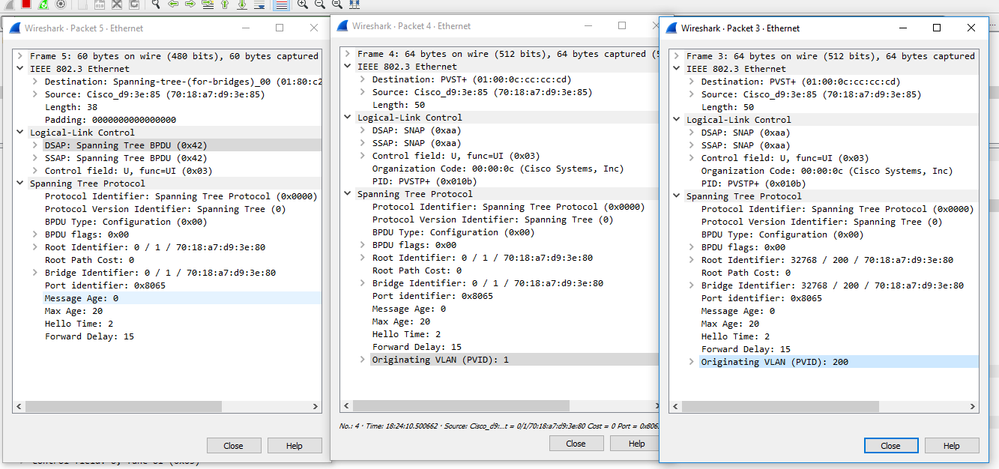Expand Frame 5 details in Packet 5 window

20,56
